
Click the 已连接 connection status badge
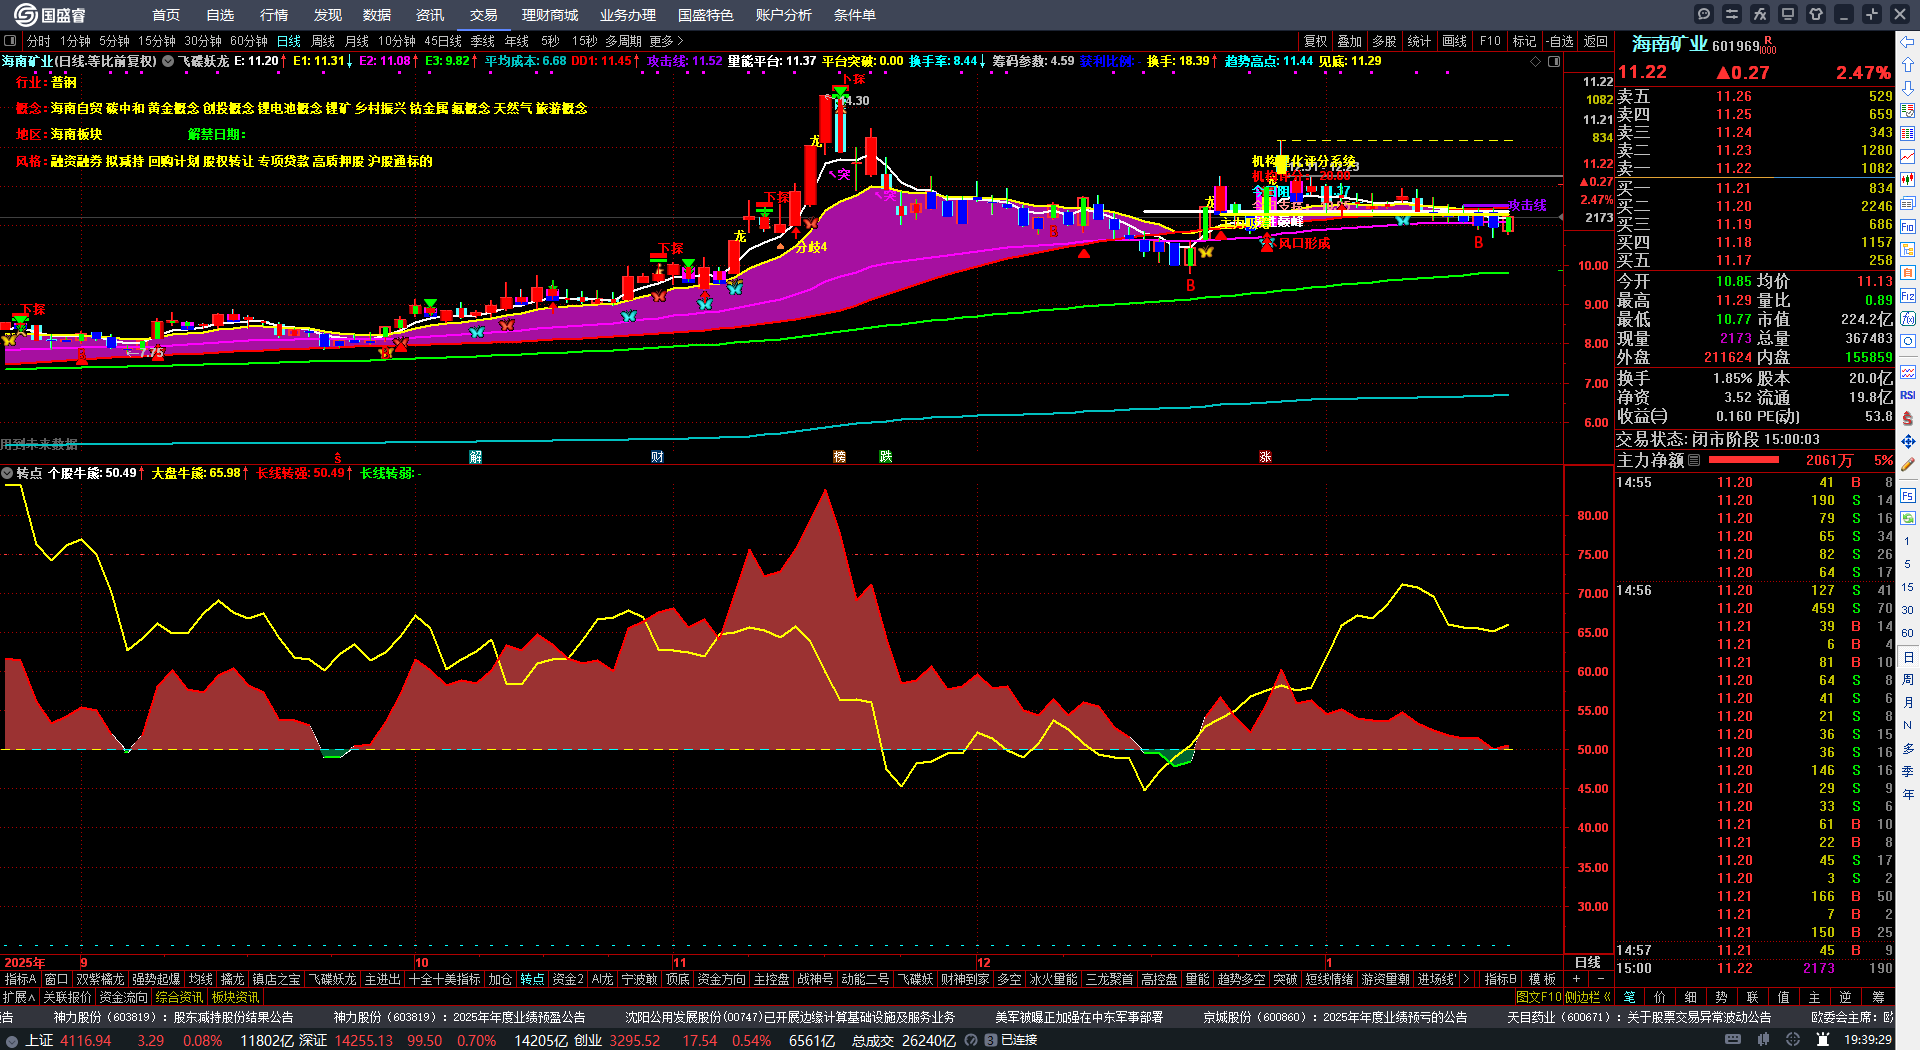(x=1011, y=1040)
